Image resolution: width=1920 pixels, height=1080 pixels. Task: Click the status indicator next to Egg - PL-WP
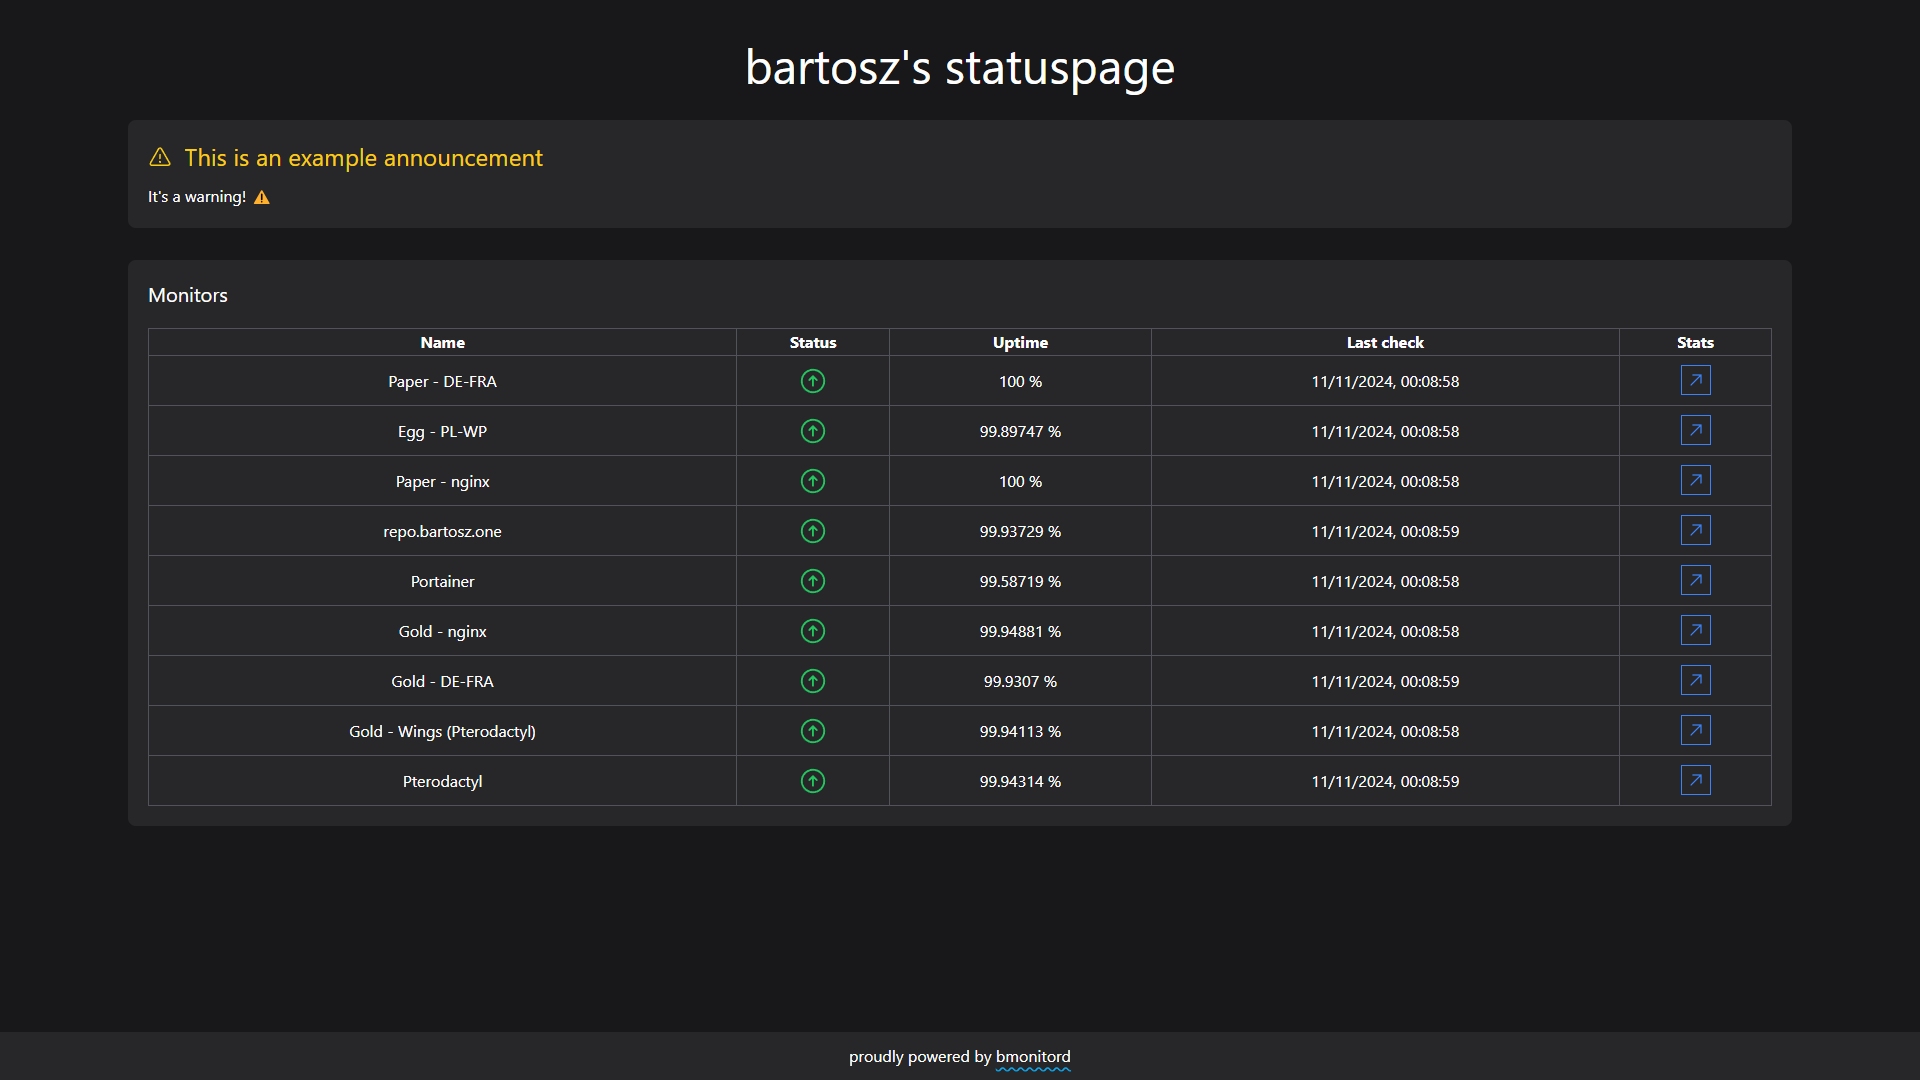pyautogui.click(x=812, y=431)
